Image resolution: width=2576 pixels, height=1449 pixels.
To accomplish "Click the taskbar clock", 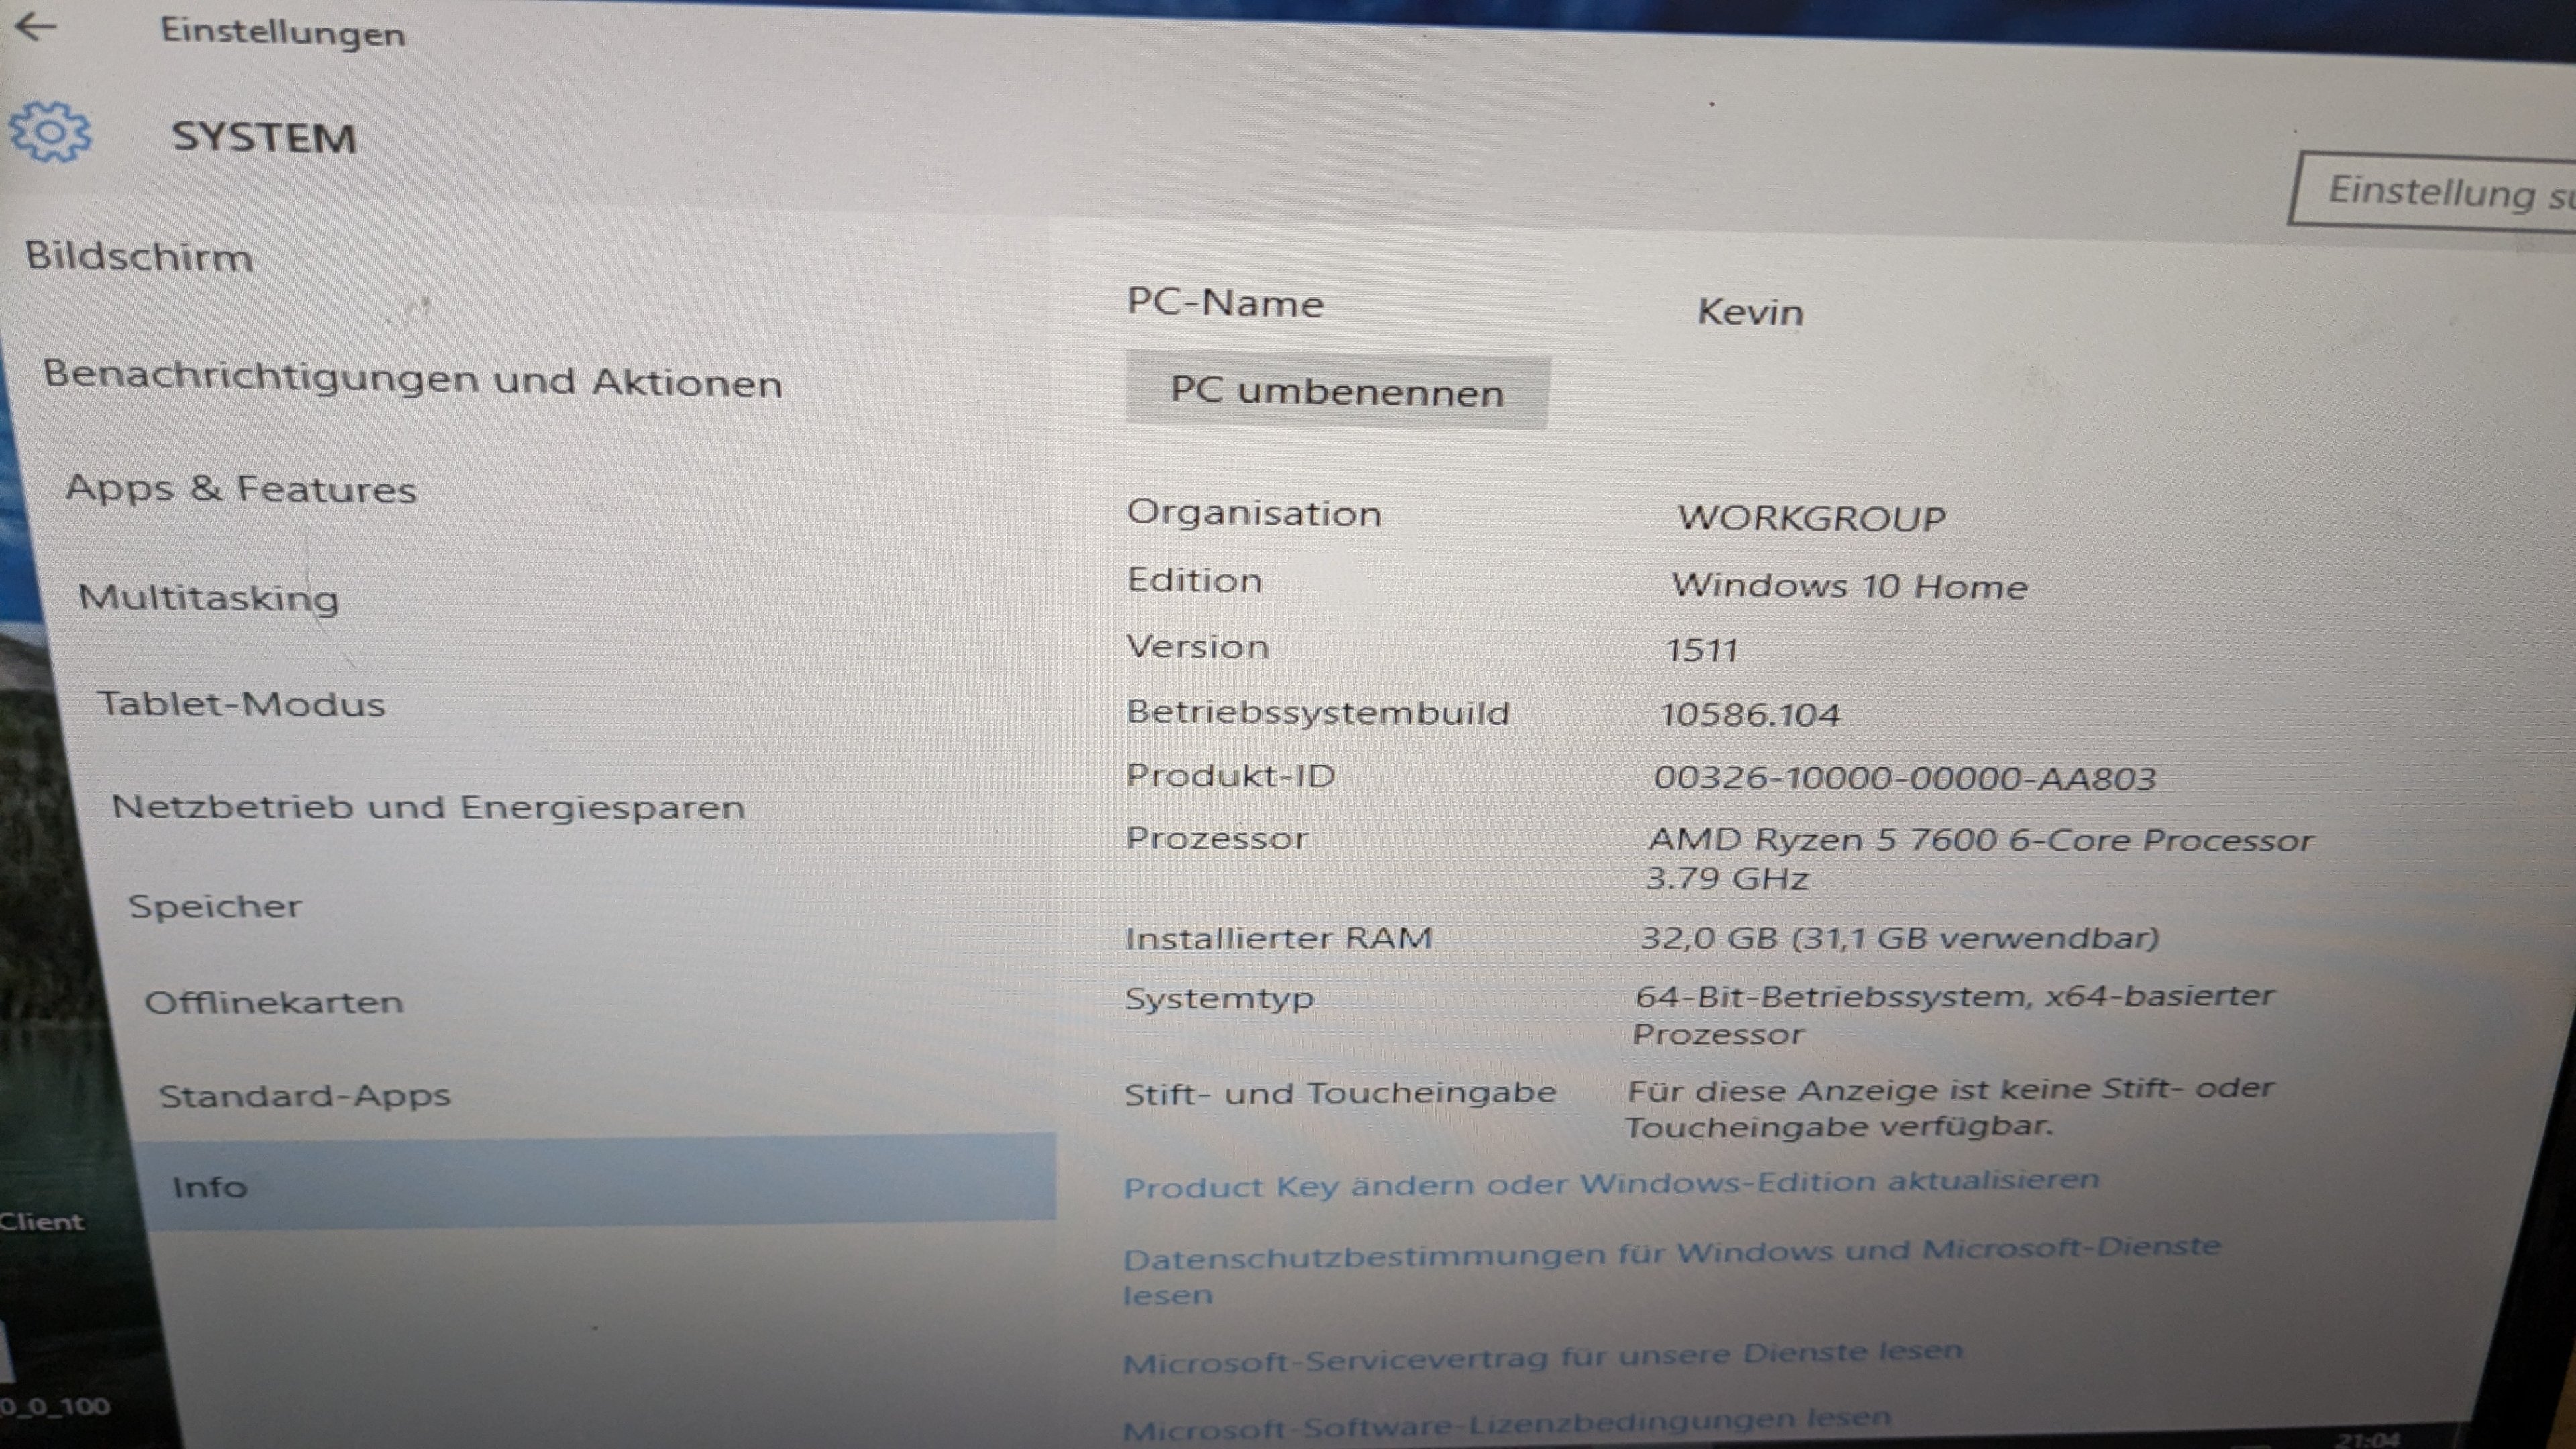I will click(x=2369, y=1440).
